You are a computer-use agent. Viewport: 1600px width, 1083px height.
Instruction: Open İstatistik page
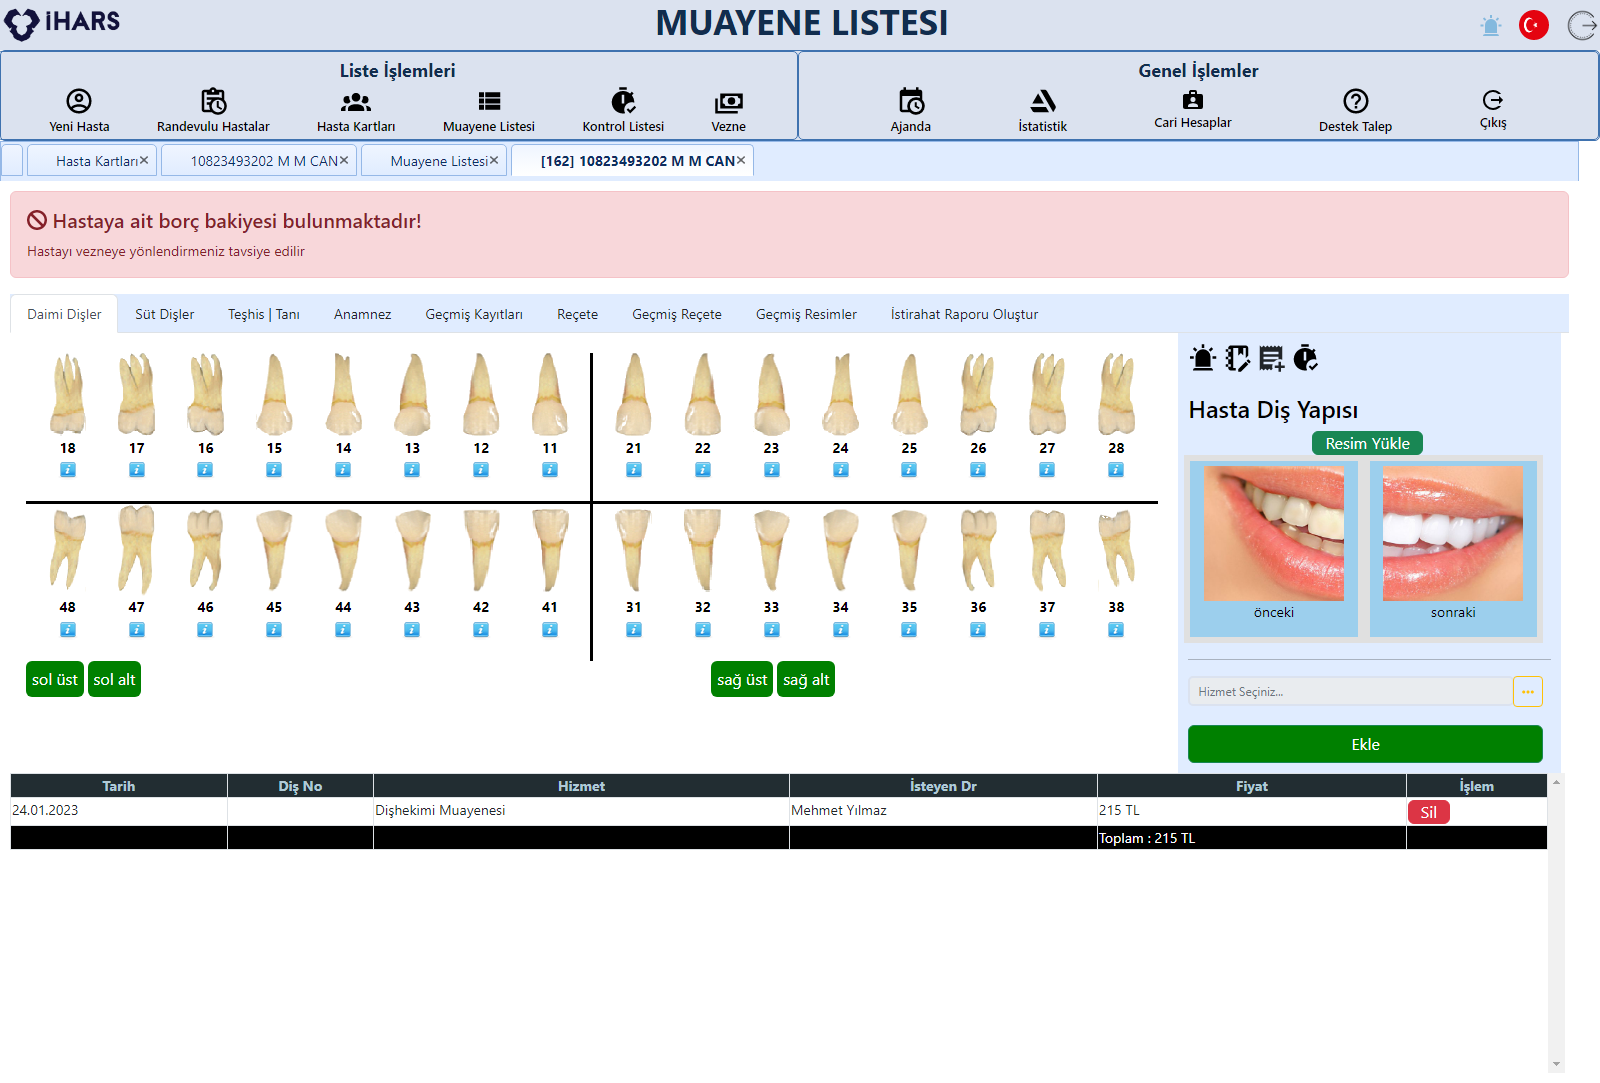pos(1042,101)
